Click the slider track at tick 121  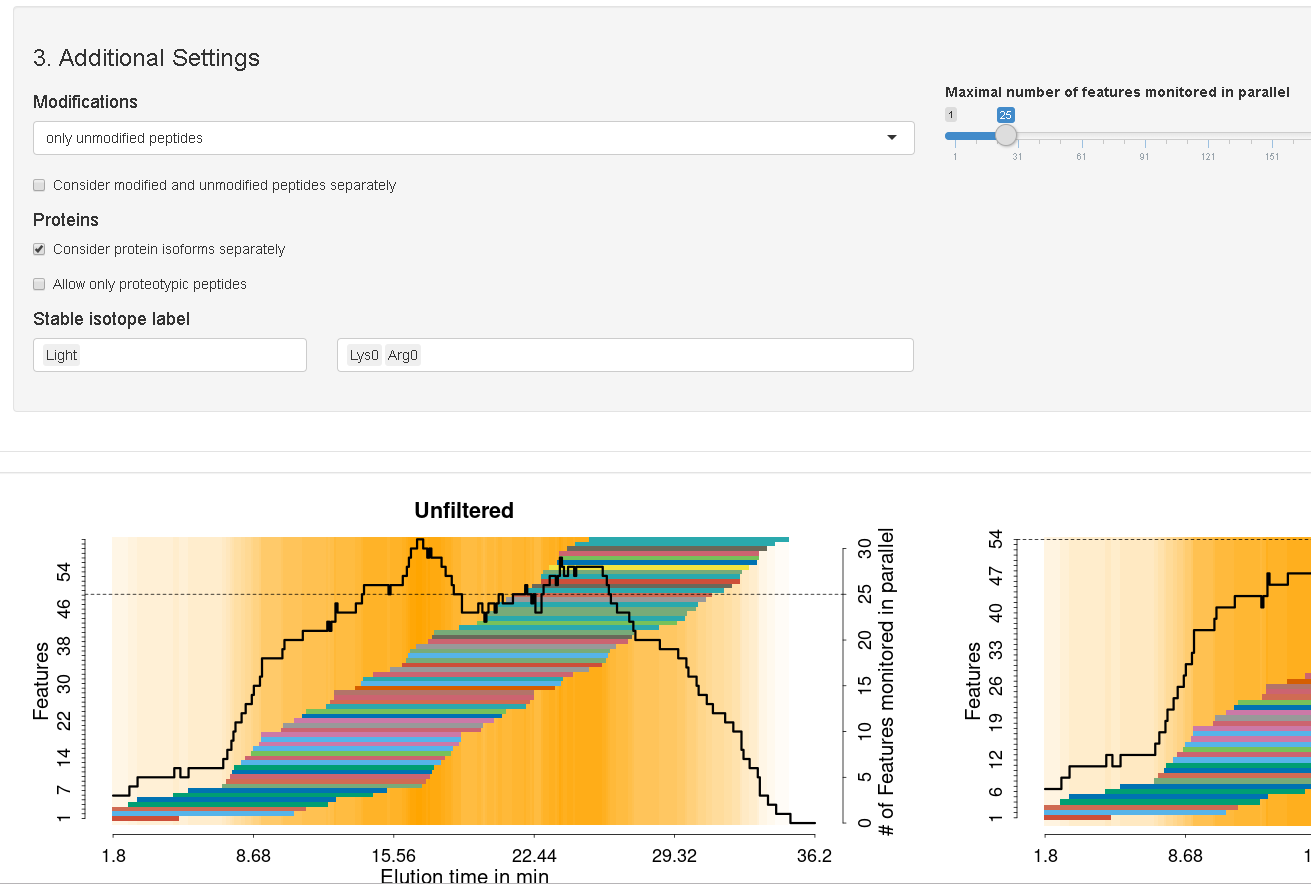pos(1208,136)
